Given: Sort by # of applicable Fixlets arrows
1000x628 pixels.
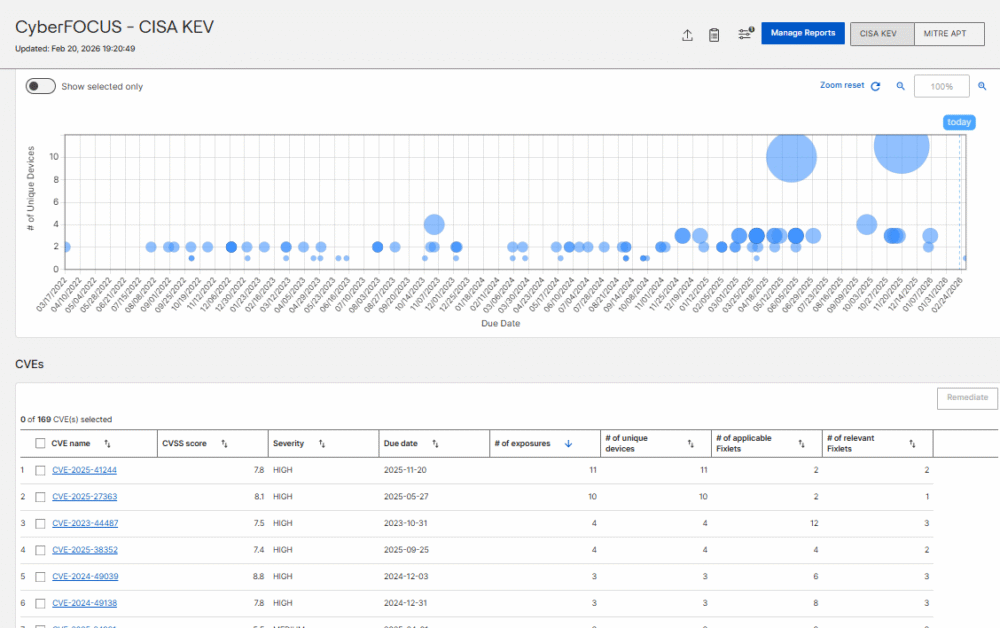Looking at the screenshot, I should 802,444.
